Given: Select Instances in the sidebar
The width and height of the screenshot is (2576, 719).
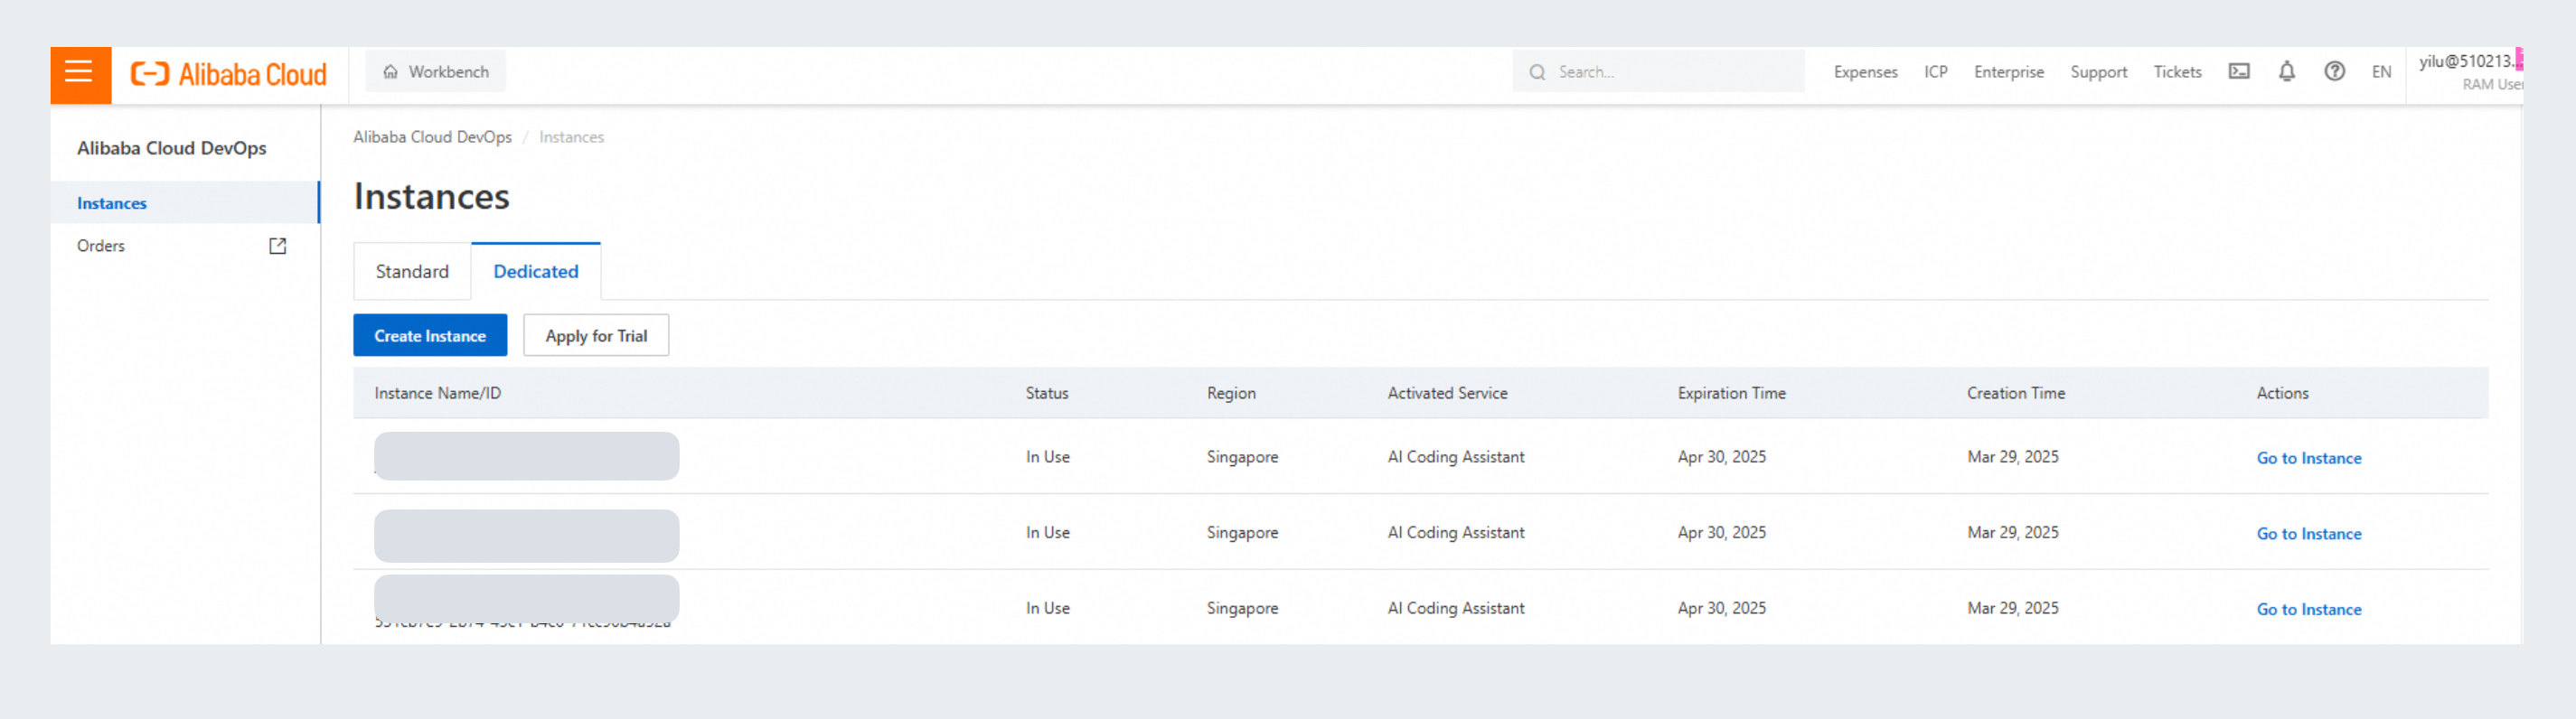Looking at the screenshot, I should [112, 203].
